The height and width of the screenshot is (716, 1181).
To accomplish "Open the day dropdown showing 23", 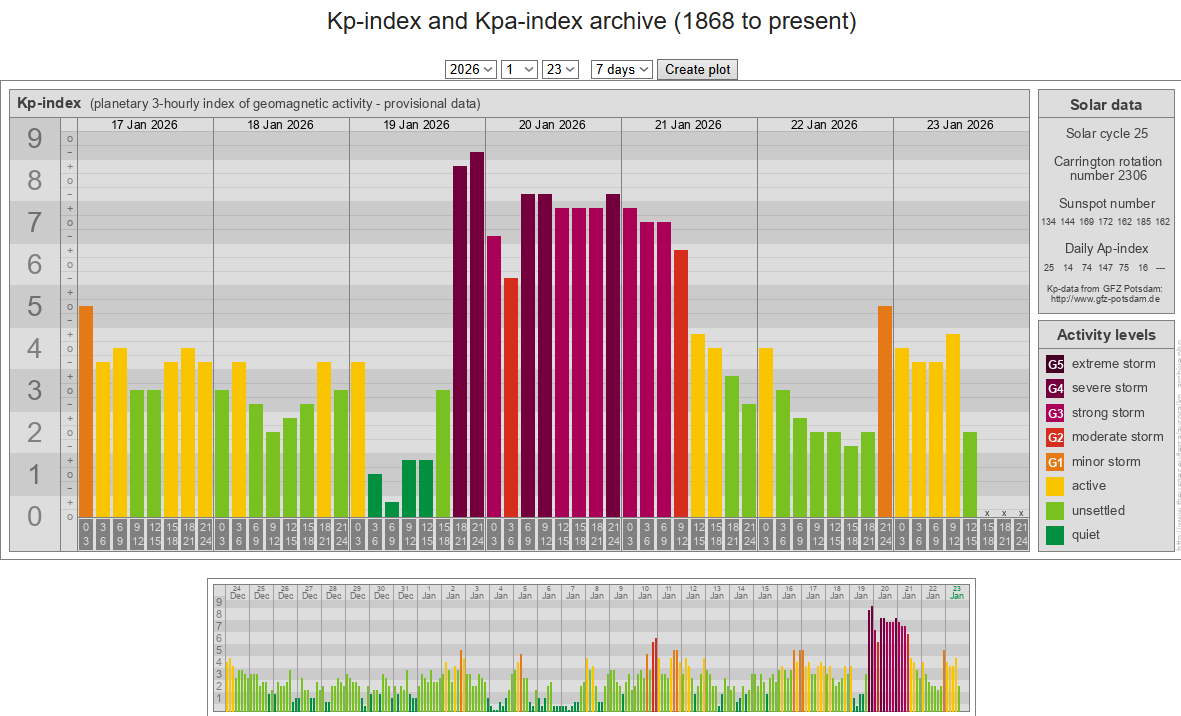I will tap(560, 69).
